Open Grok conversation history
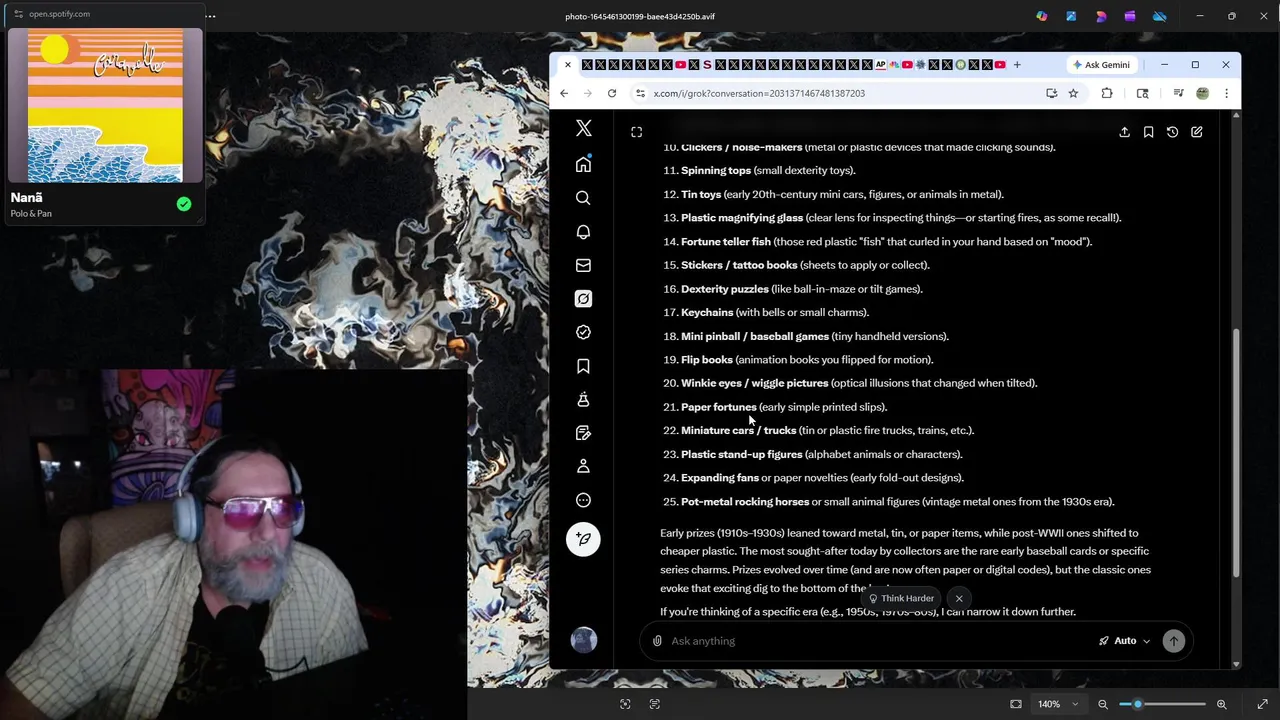This screenshot has width=1280, height=720. 1172,132
